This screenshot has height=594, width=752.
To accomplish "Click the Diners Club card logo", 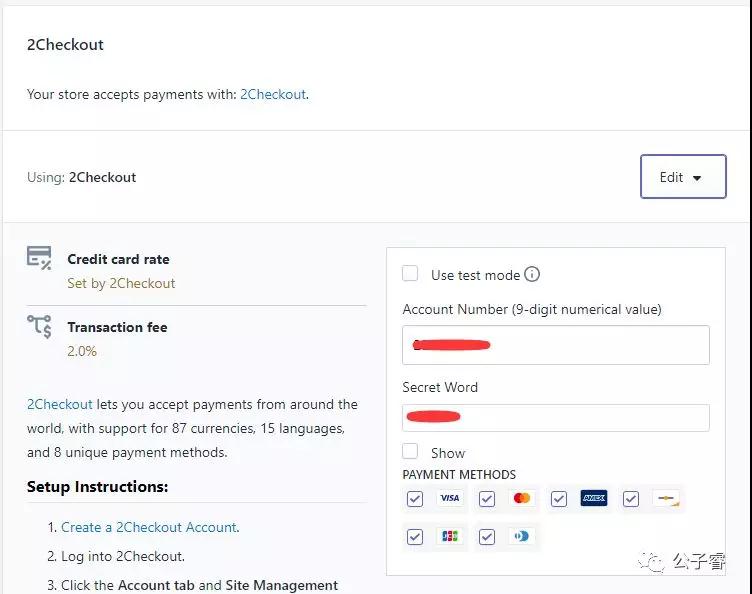I will pos(522,536).
